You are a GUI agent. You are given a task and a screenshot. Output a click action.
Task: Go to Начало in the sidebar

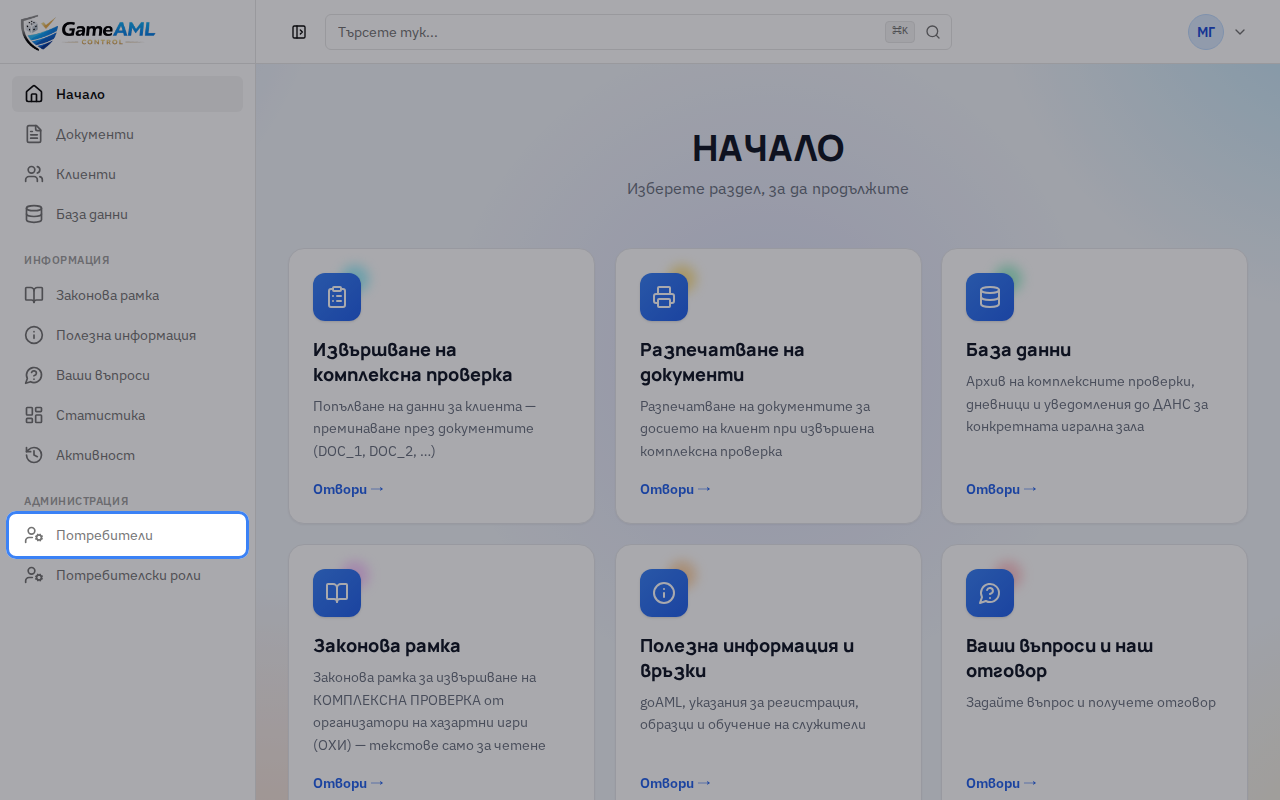click(x=128, y=94)
